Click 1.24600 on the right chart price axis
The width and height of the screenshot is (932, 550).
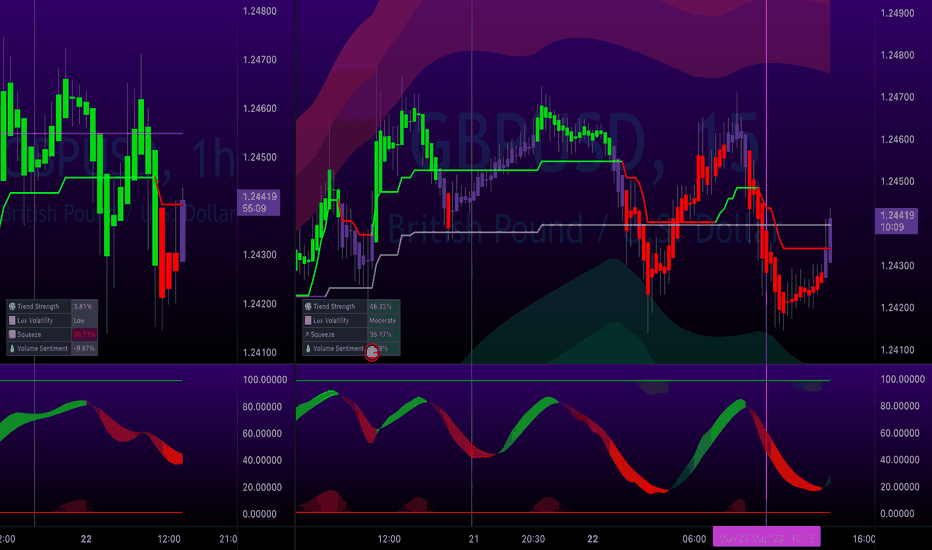point(898,139)
